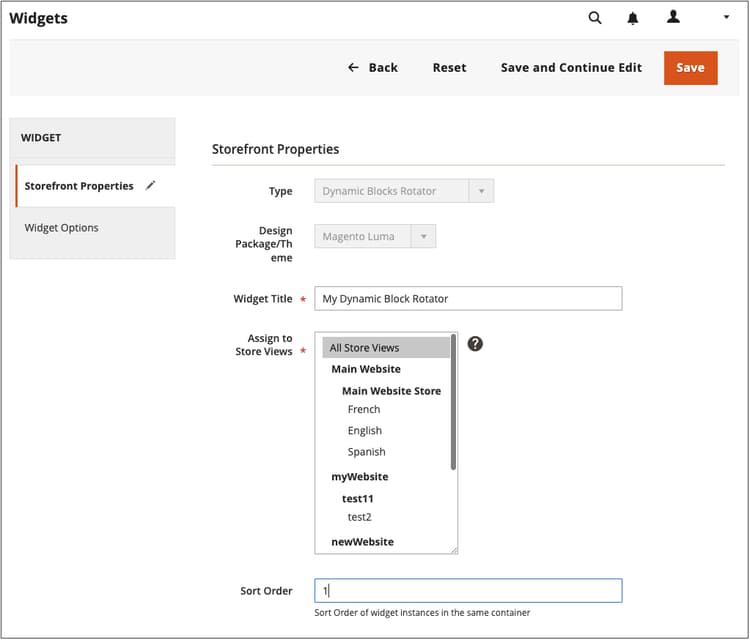Screen dimensions: 750x640
Task: Click the pencil icon beside Storefront Properties
Action: coord(151,185)
